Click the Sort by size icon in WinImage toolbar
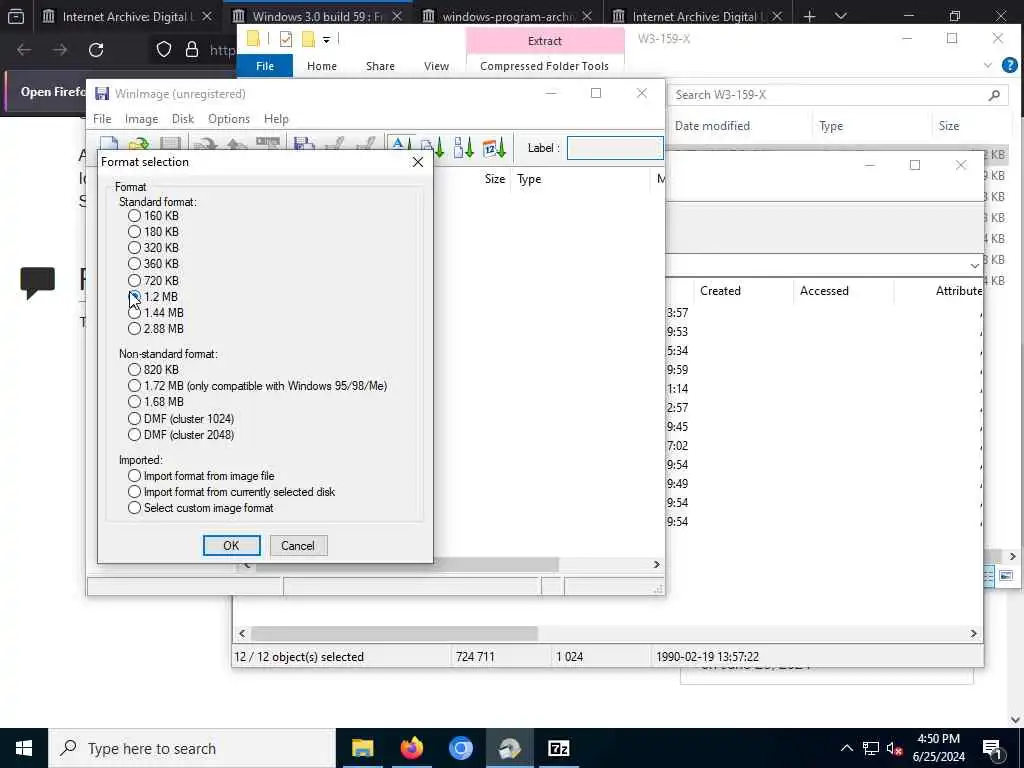This screenshot has width=1024, height=768. coord(463,147)
